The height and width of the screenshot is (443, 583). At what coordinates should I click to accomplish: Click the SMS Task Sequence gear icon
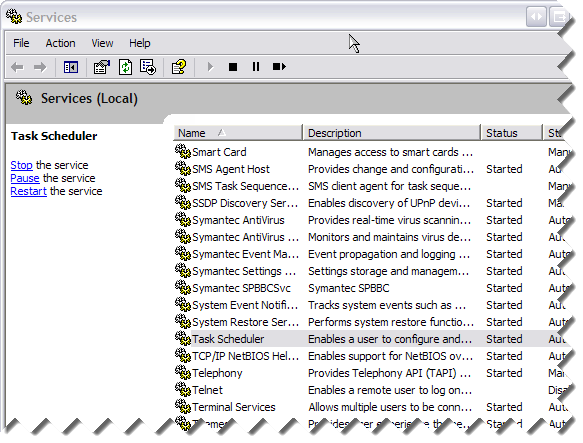[x=183, y=185]
